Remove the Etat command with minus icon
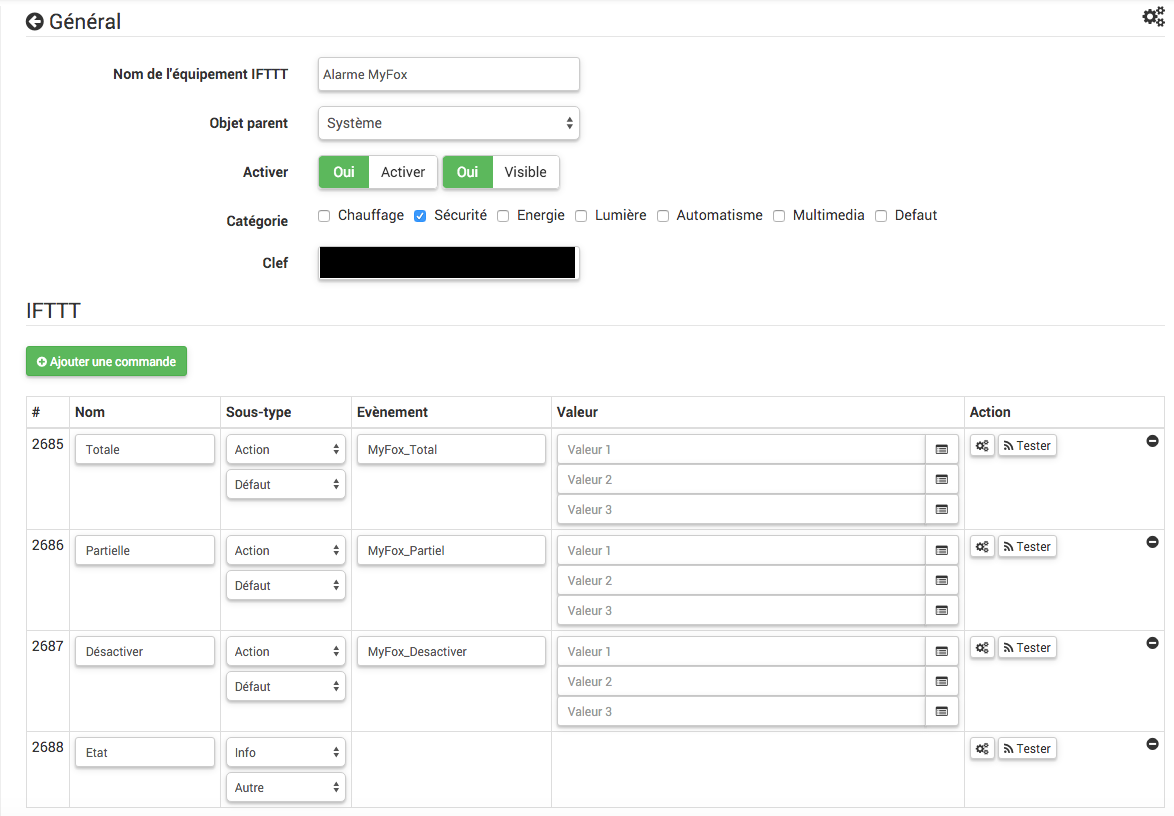The width and height of the screenshot is (1174, 816). pos(1152,744)
